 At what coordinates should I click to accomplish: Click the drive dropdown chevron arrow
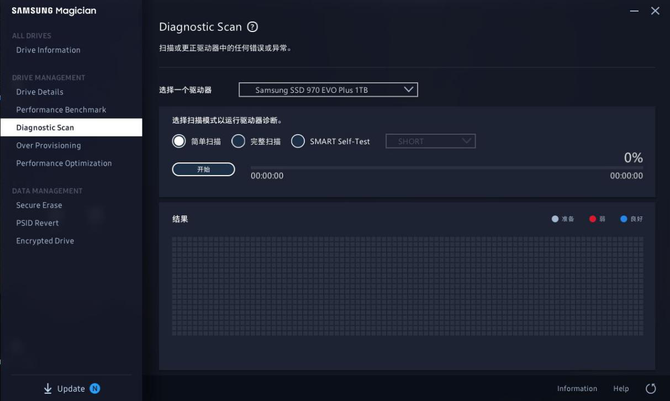pyautogui.click(x=408, y=90)
